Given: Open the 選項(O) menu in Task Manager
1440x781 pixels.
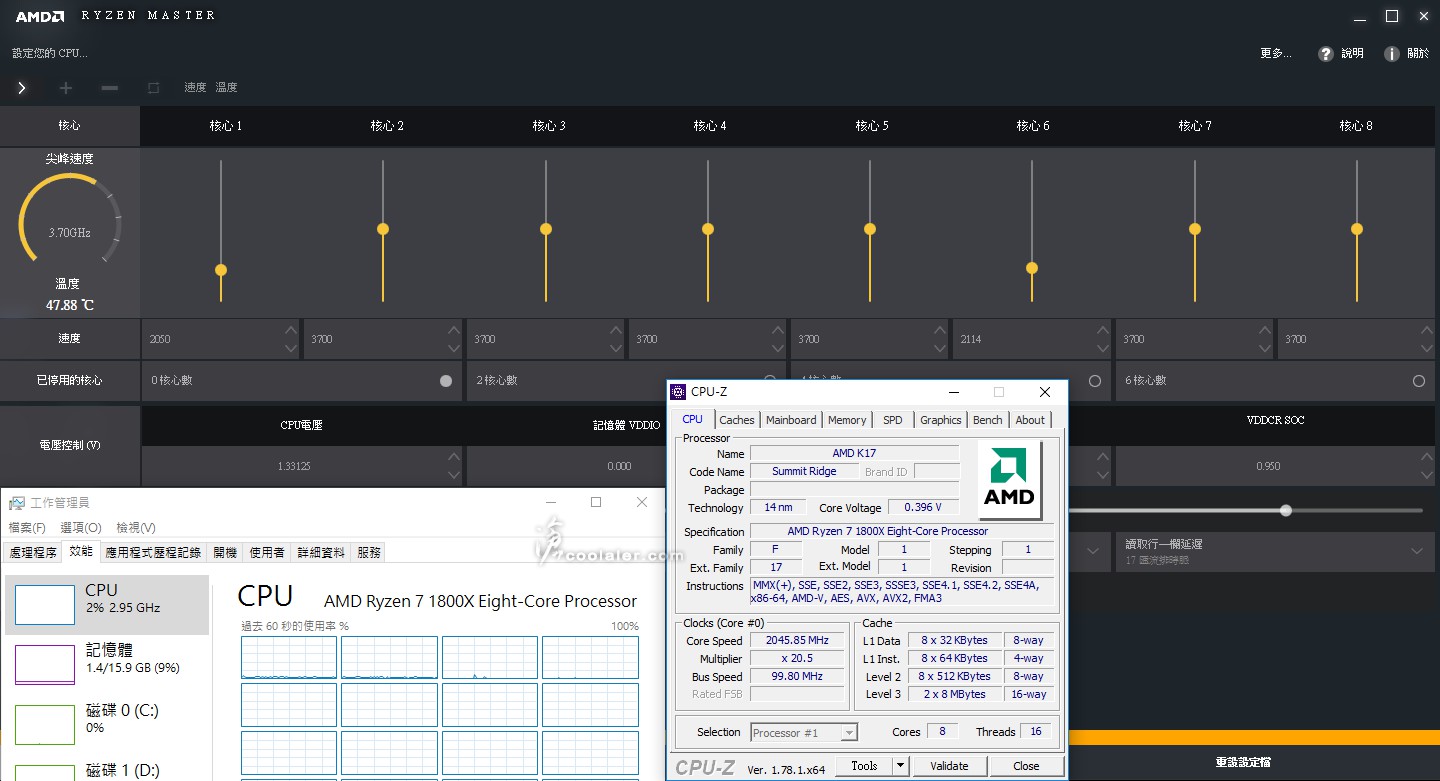Looking at the screenshot, I should [x=81, y=528].
